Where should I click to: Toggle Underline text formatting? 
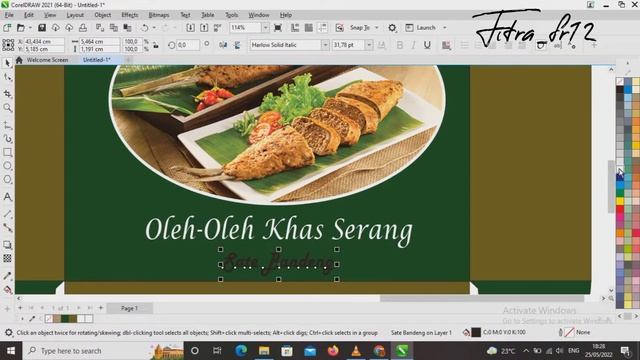pos(427,45)
